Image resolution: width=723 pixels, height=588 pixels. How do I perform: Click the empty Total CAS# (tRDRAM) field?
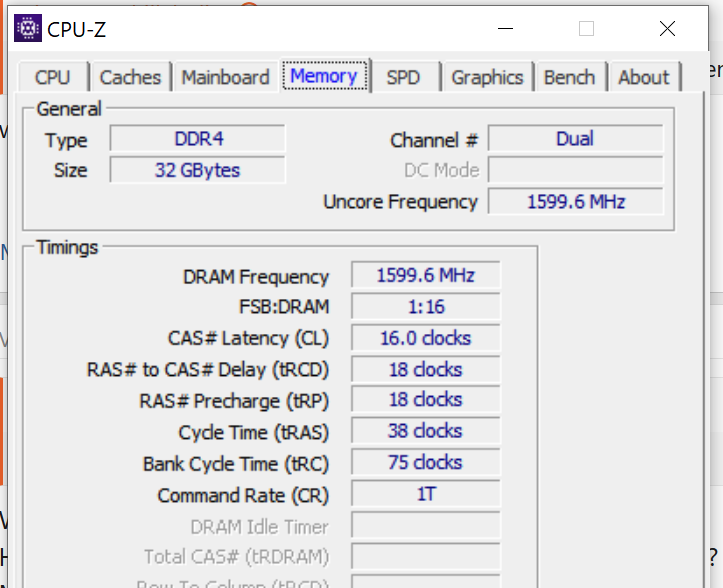click(x=426, y=556)
